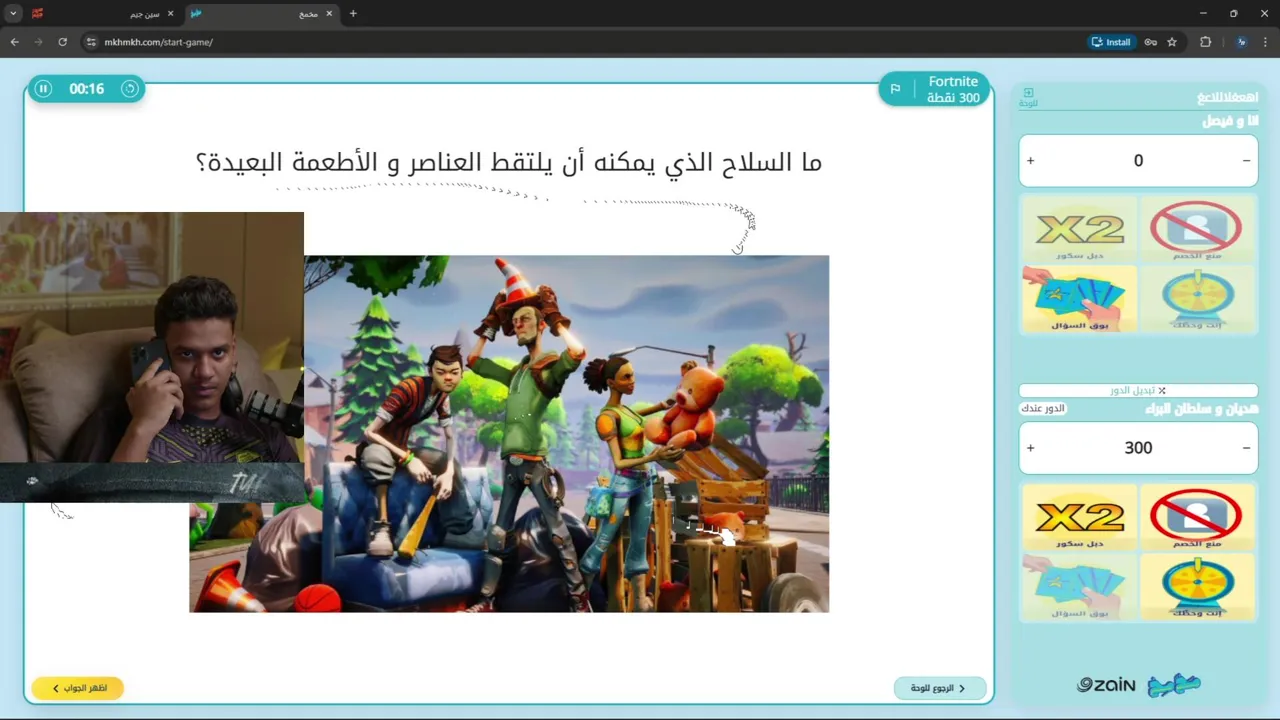
Task: Bookmark this page with the star
Action: (x=1172, y=42)
